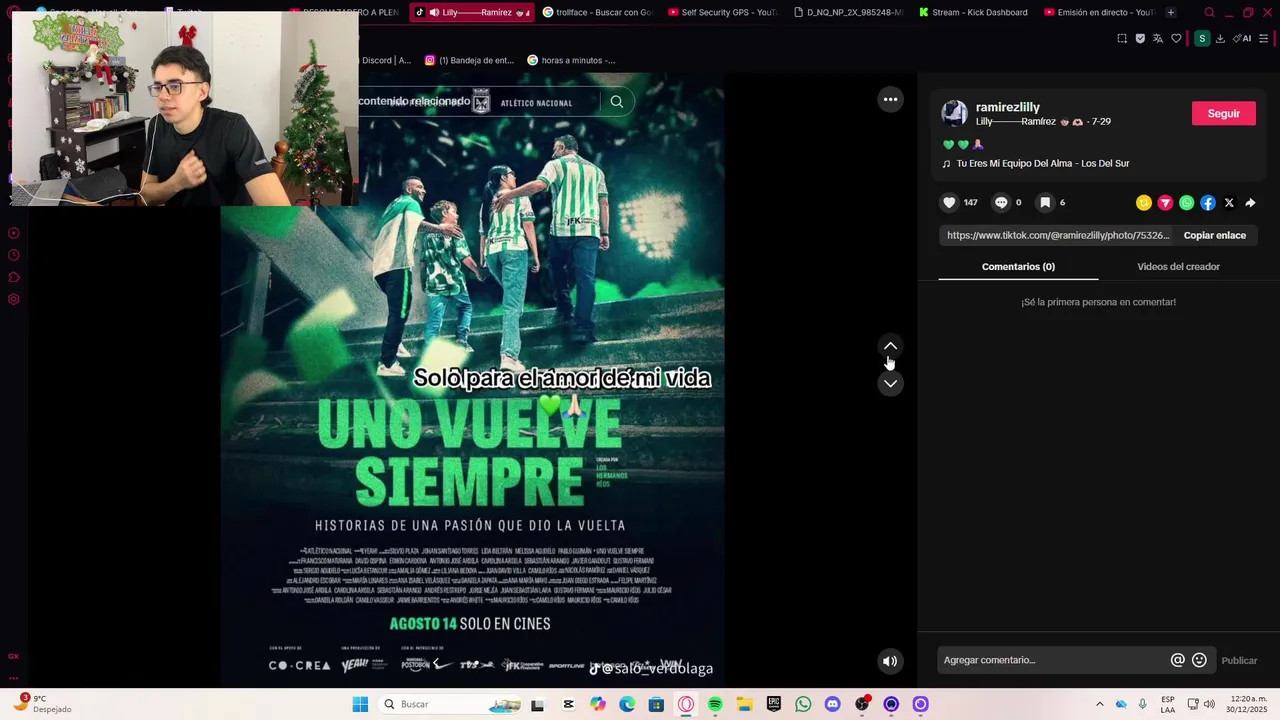Click the translate page icon

(x=1158, y=38)
